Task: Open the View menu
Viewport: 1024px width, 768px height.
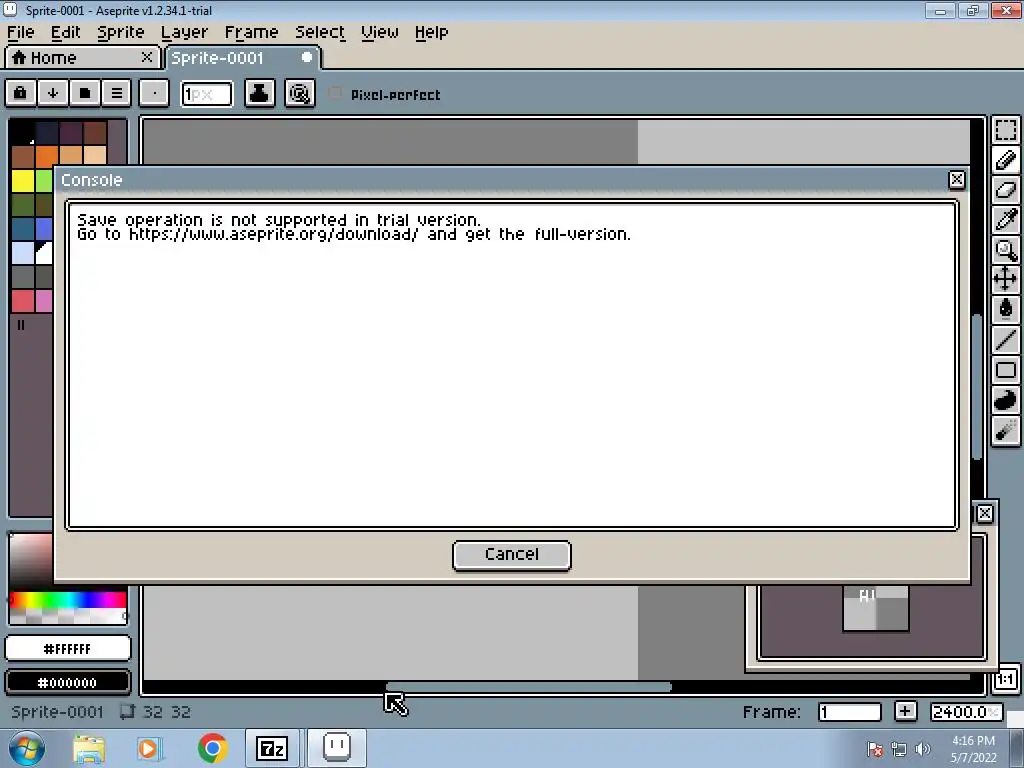Action: point(379,32)
